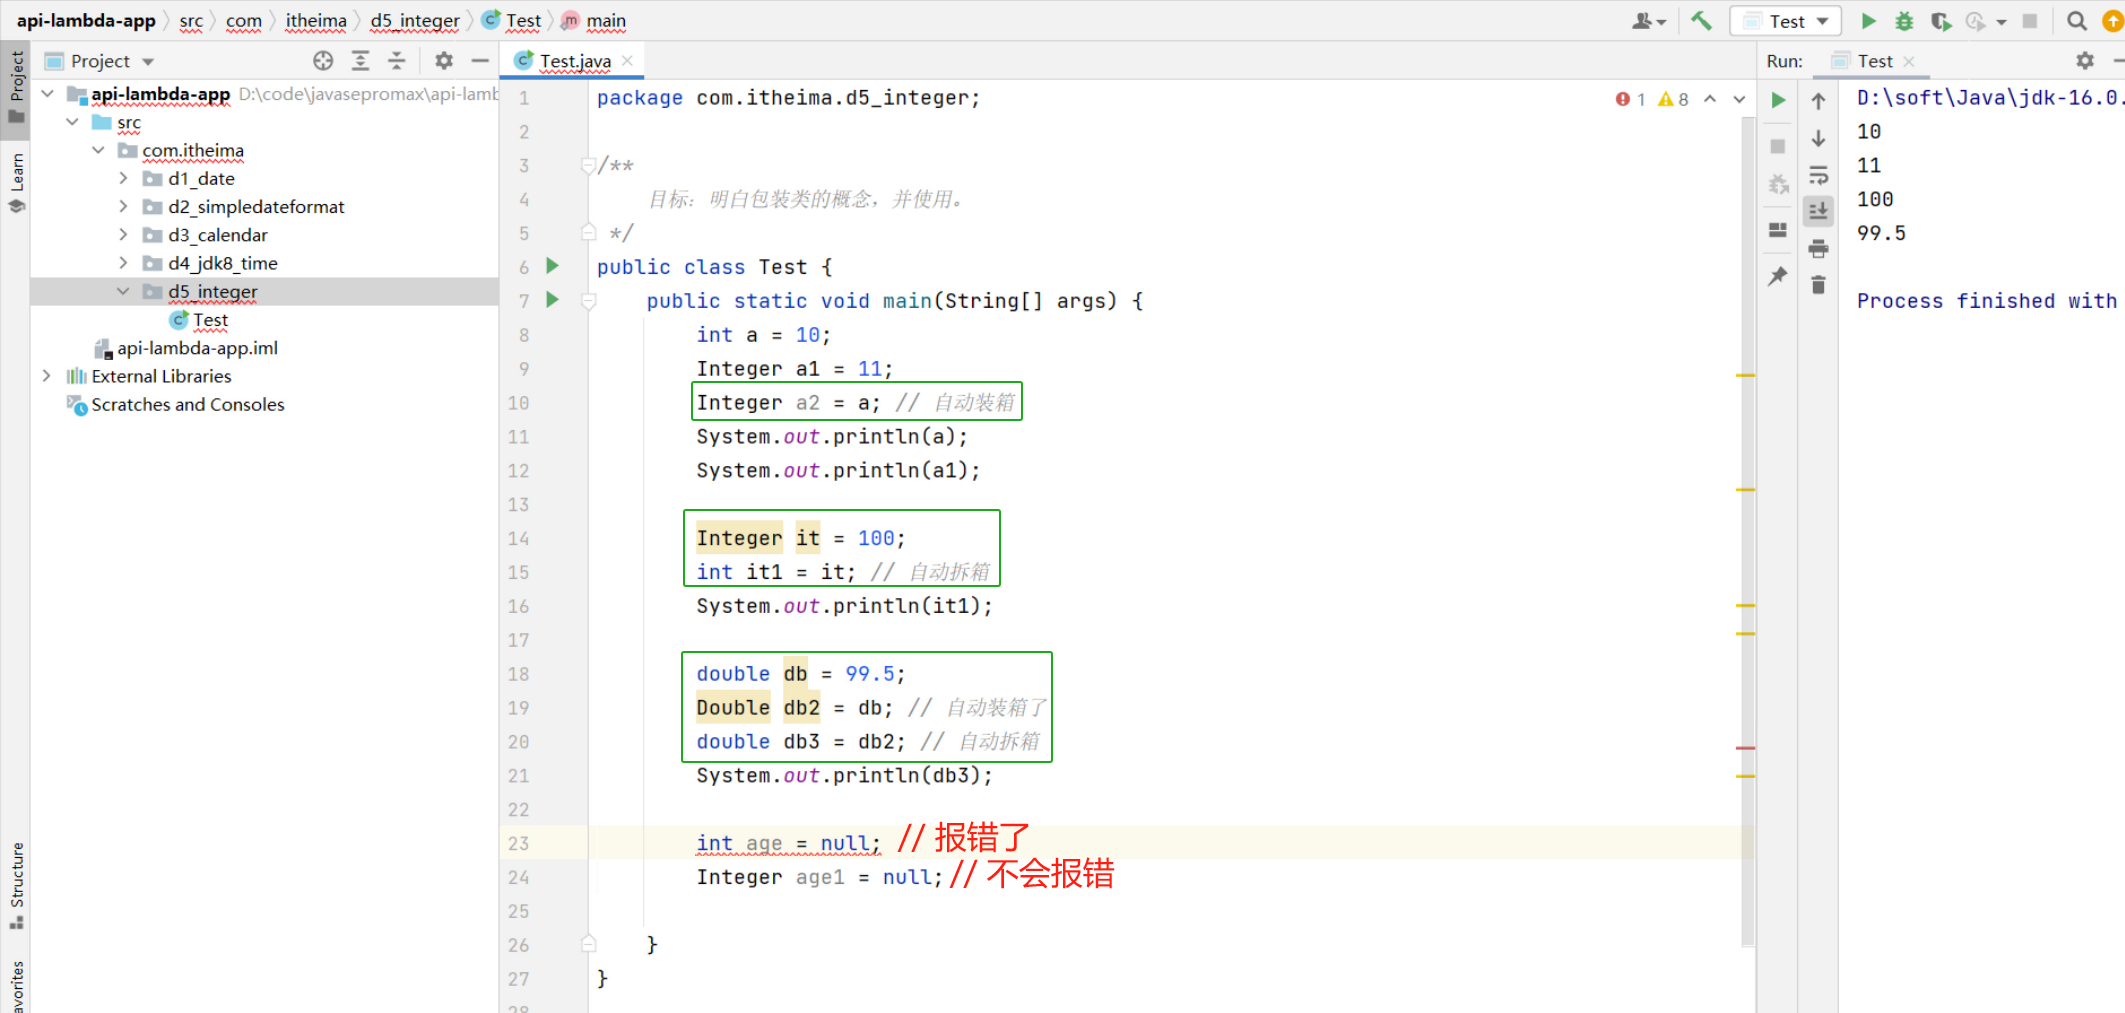
Task: Click the stop icon in top toolbar
Action: [x=2030, y=21]
